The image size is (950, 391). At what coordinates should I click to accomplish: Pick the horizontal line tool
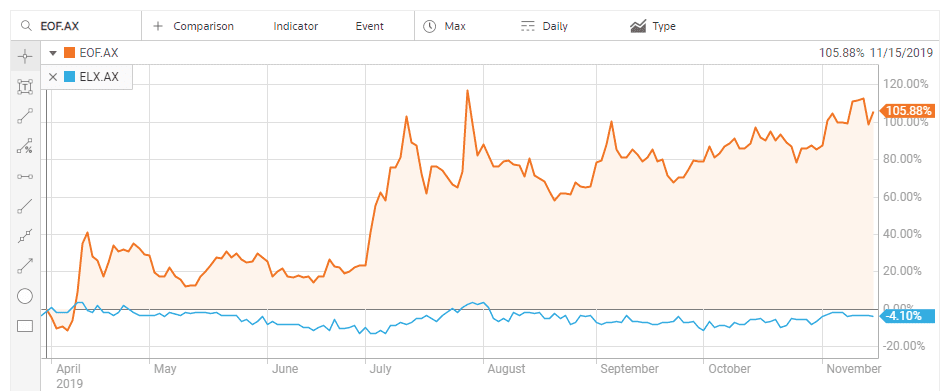click(x=24, y=176)
